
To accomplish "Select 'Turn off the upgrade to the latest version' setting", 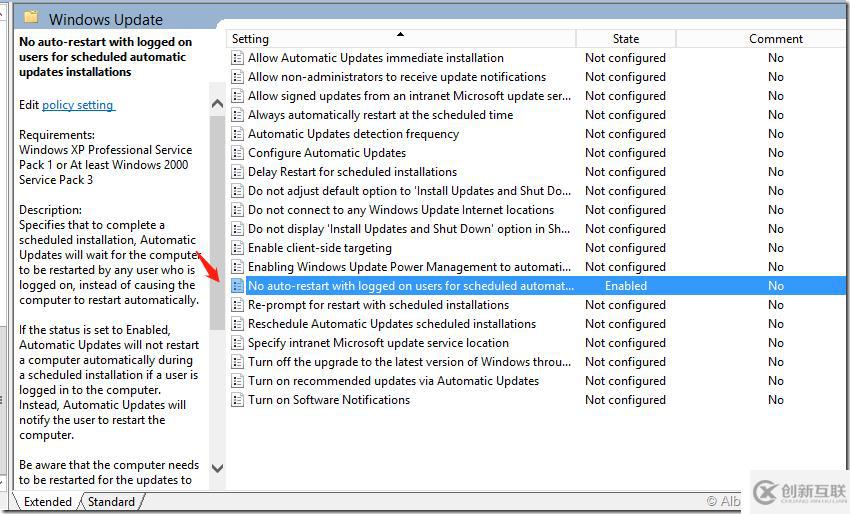I will pyautogui.click(x=409, y=362).
